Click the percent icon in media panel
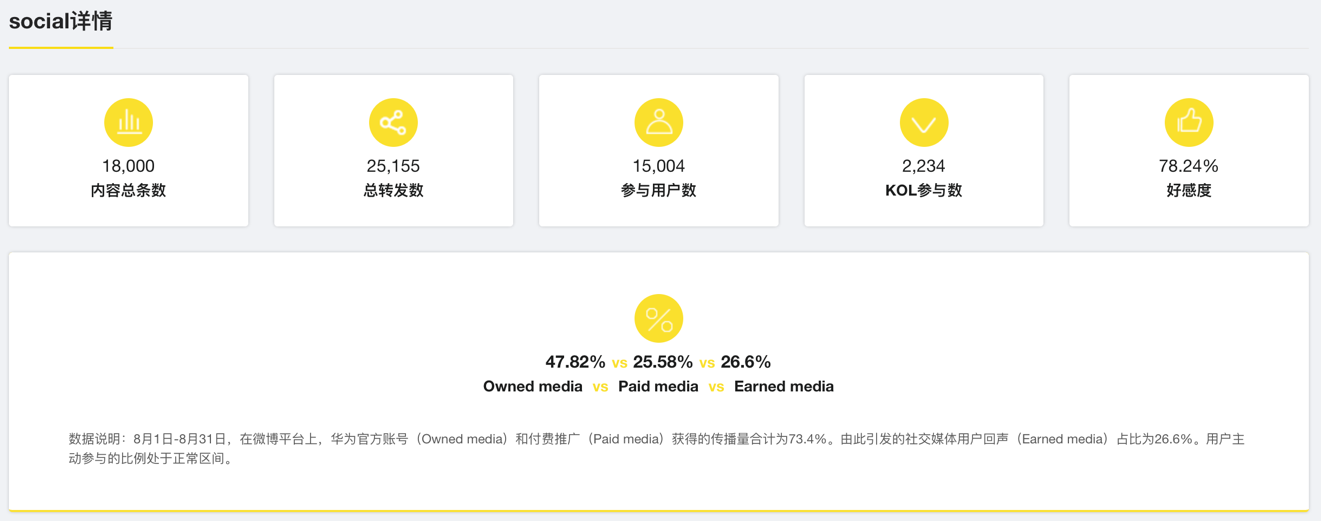The image size is (1321, 521). coord(659,318)
